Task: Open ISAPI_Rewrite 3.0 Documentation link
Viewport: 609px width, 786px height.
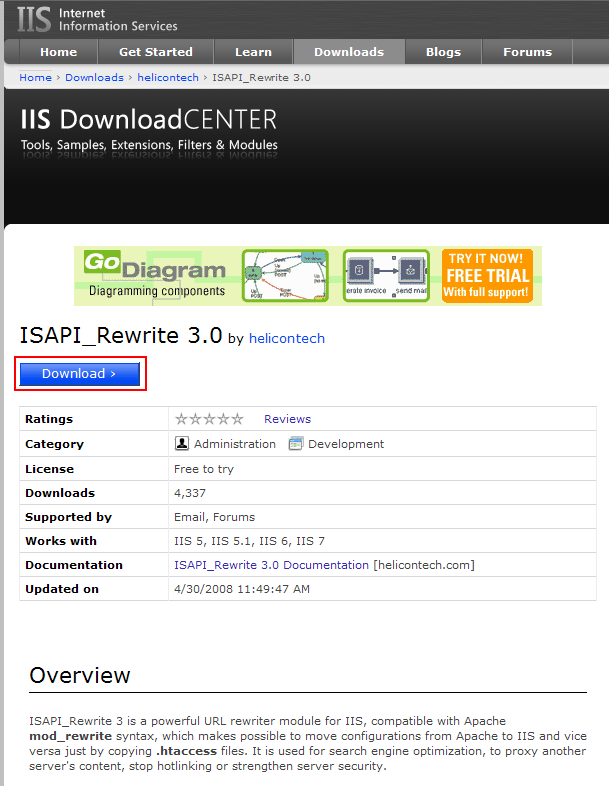Action: pyautogui.click(x=271, y=565)
